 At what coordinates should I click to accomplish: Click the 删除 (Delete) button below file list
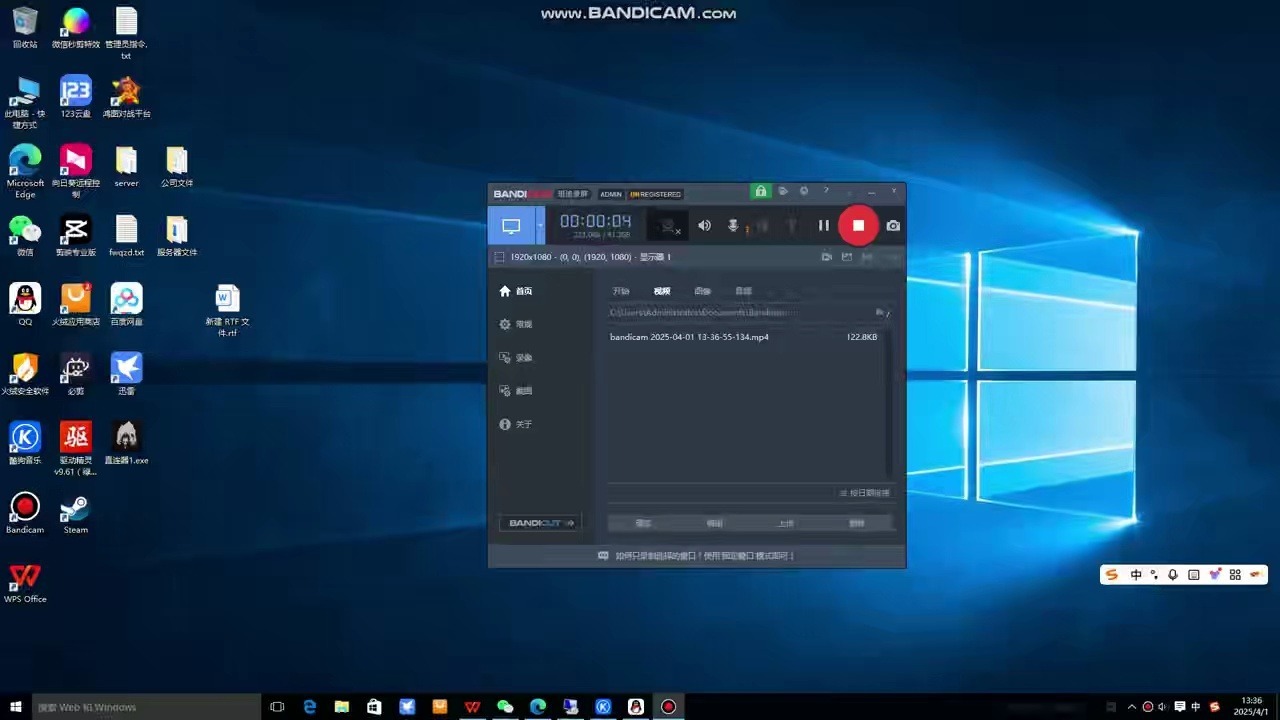pos(857,523)
